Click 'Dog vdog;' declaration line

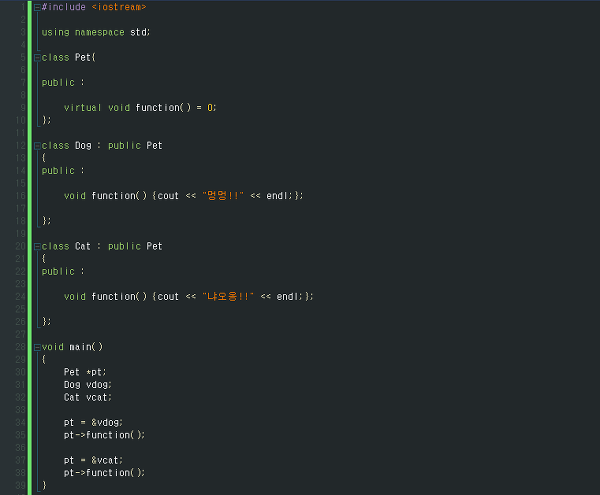(x=88, y=384)
